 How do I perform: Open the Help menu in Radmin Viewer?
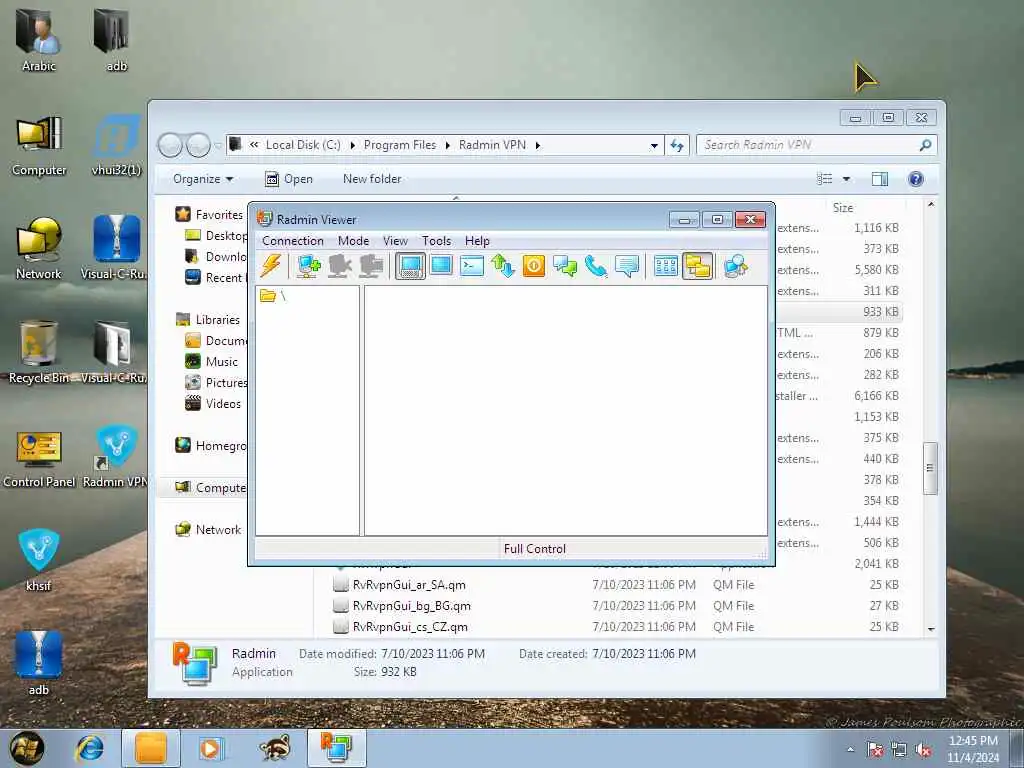(477, 241)
